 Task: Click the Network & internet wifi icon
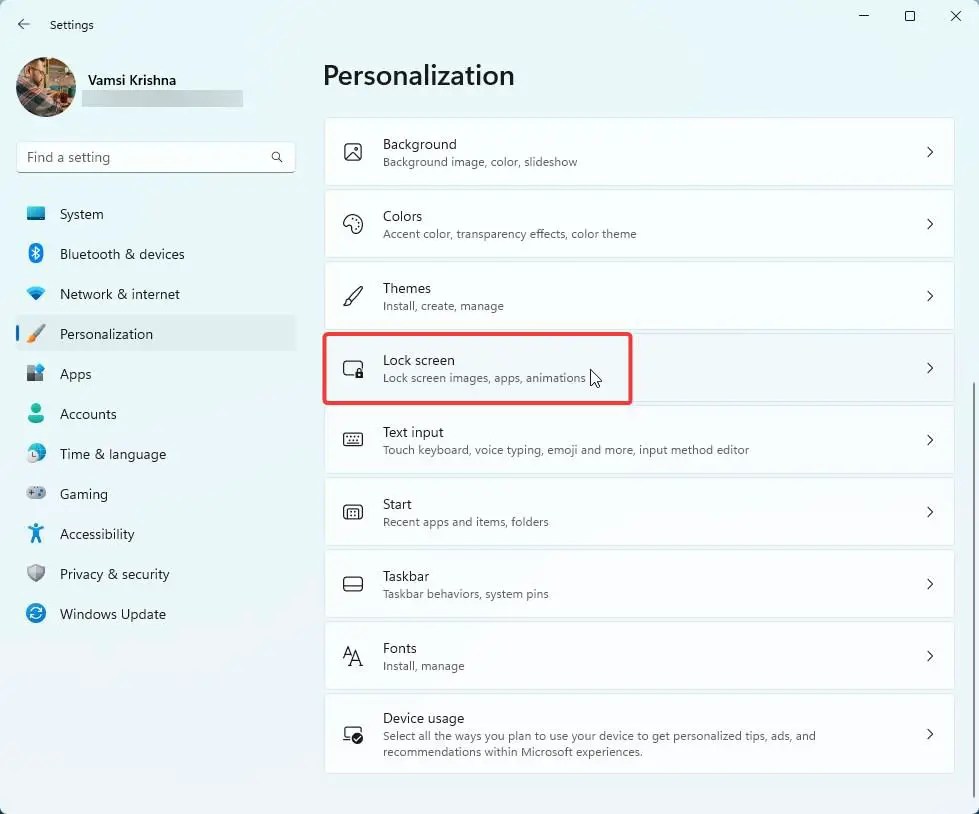36,294
